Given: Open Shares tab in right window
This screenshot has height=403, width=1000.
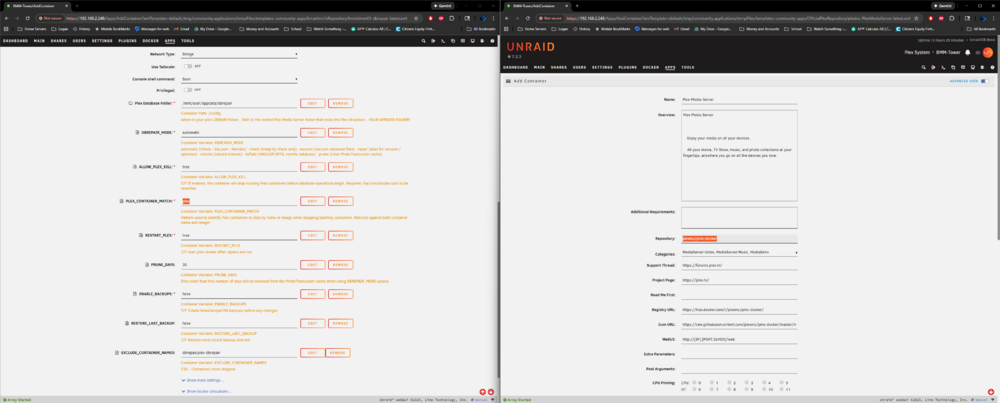Looking at the screenshot, I should coord(559,67).
